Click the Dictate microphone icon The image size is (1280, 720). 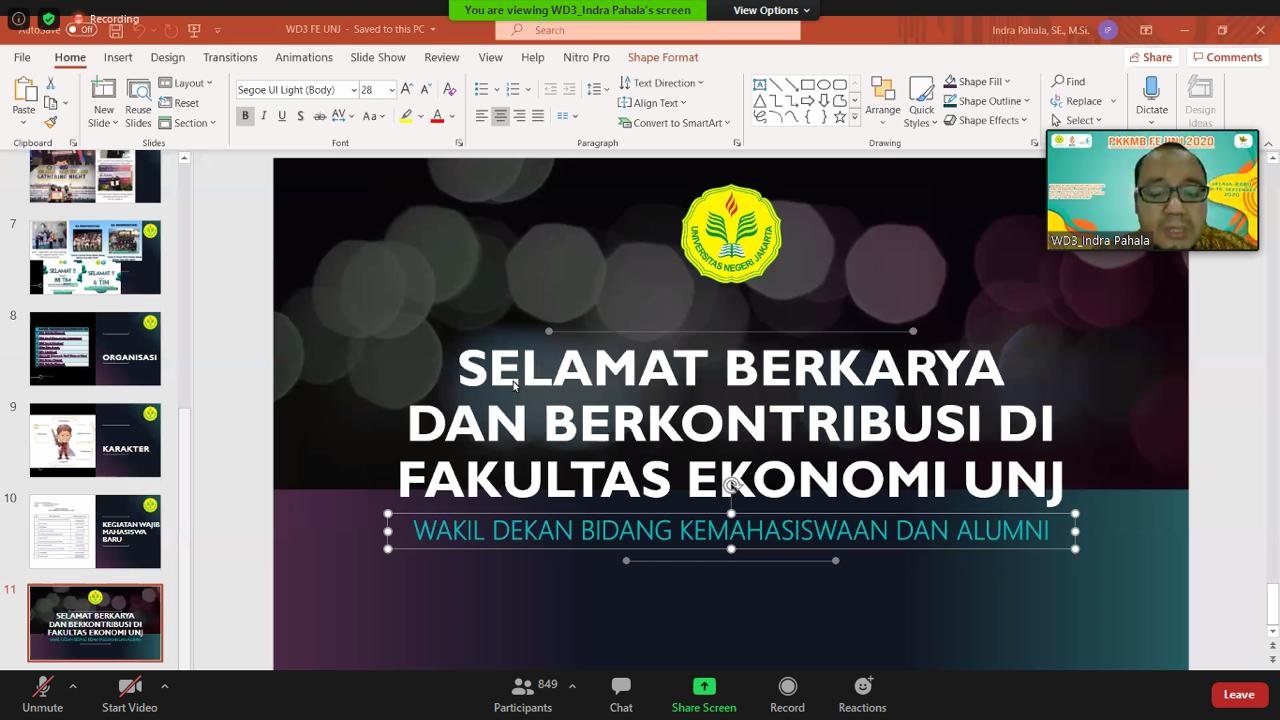pyautogui.click(x=1151, y=90)
